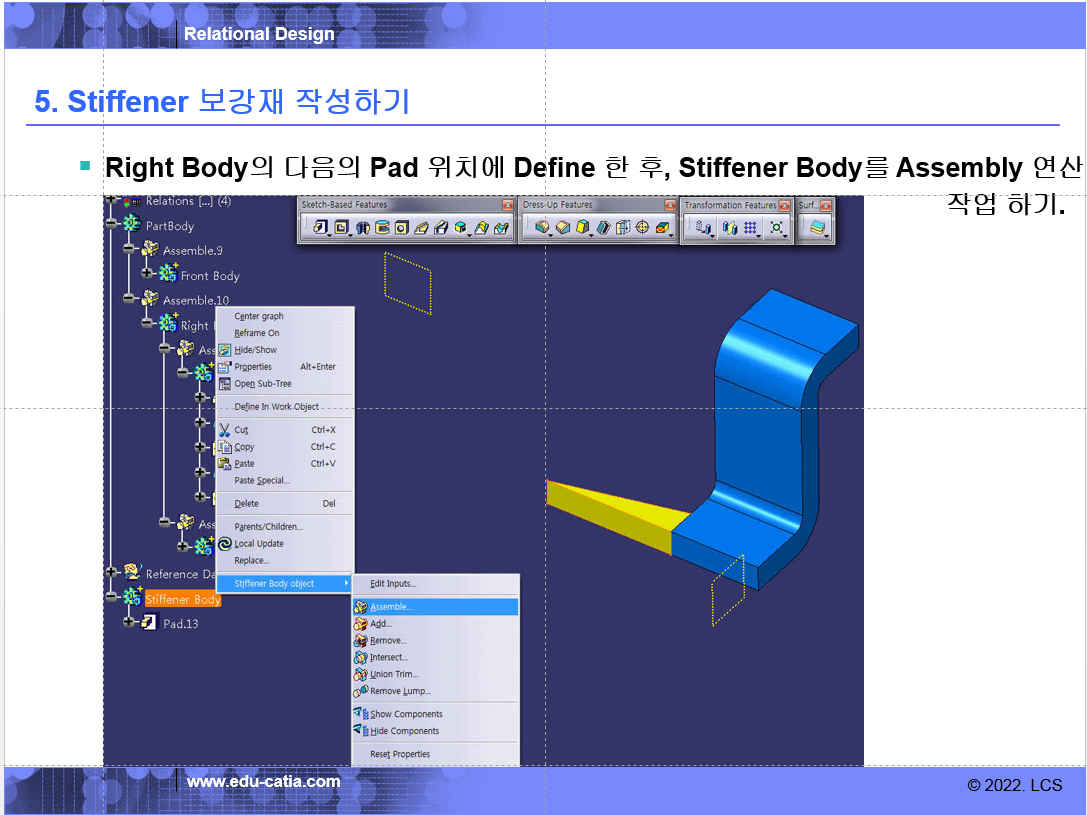Click Show Components in submenu
The height and width of the screenshot is (815, 1087).
pyautogui.click(x=405, y=714)
